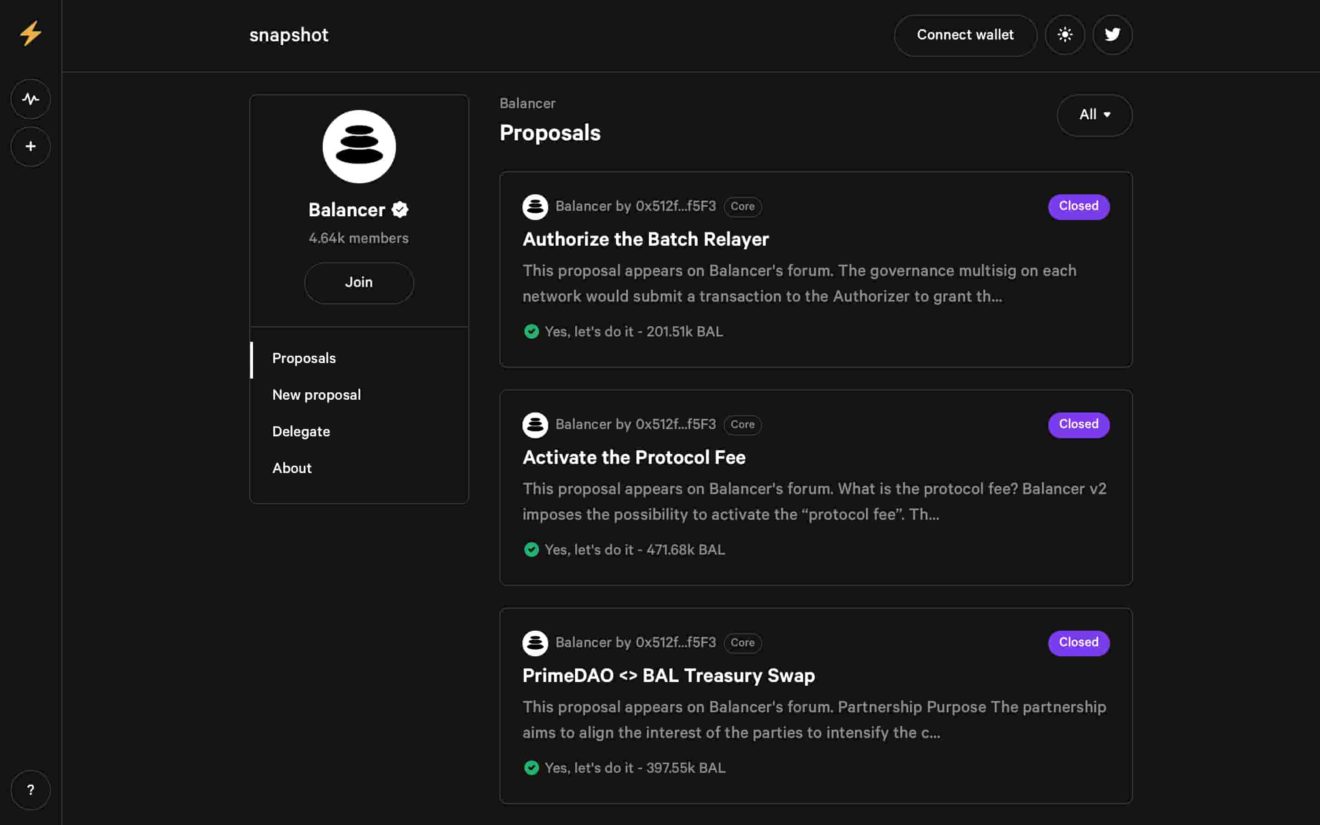
Task: Open the New proposal menu item
Action: tap(316, 395)
